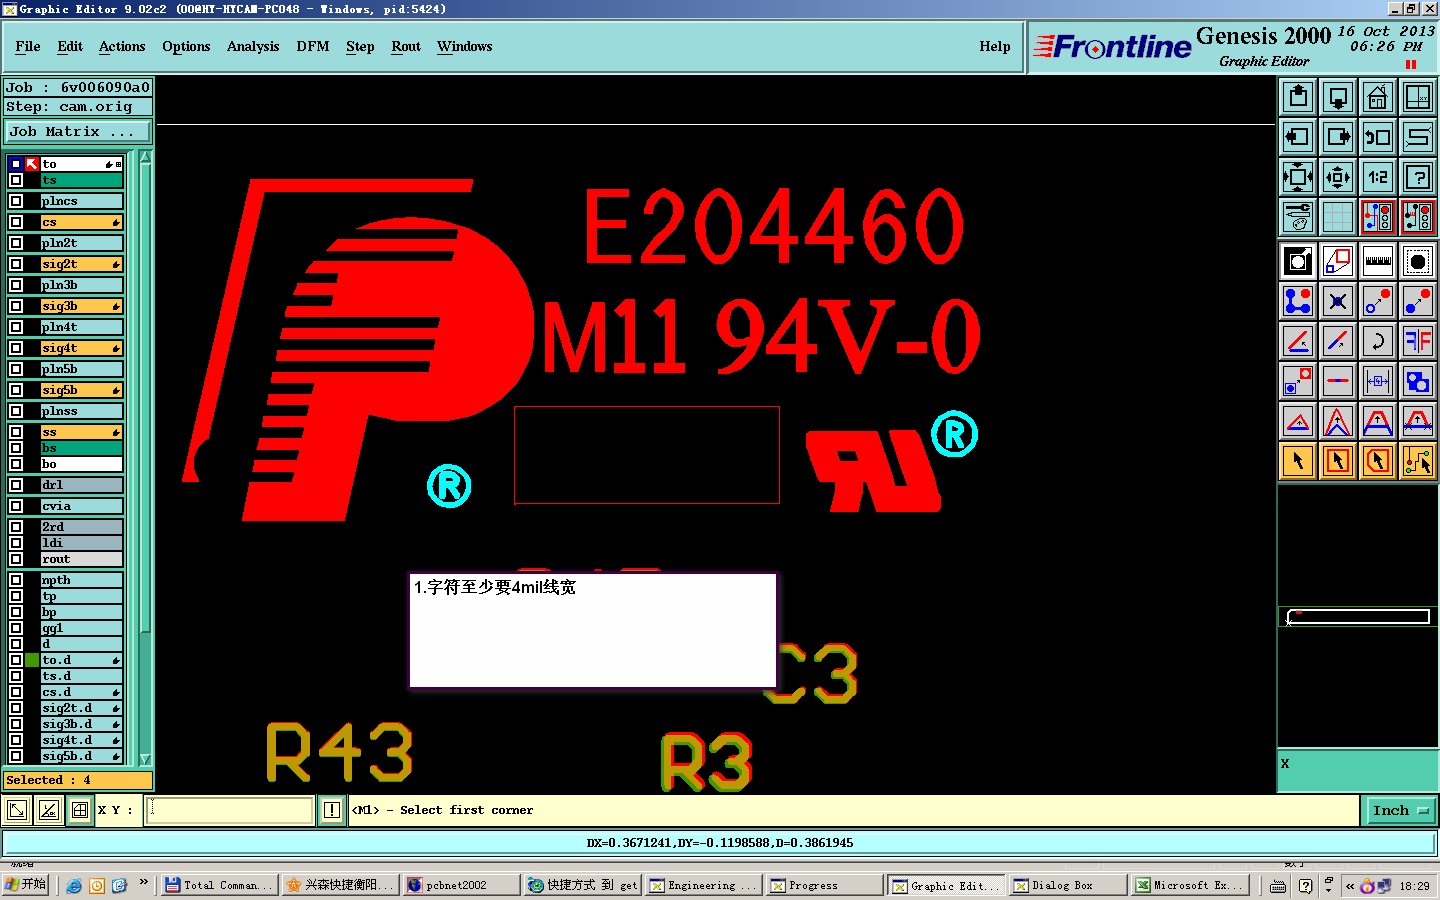Image resolution: width=1440 pixels, height=900 pixels.
Task: Open the Analysis menu
Action: (x=253, y=46)
